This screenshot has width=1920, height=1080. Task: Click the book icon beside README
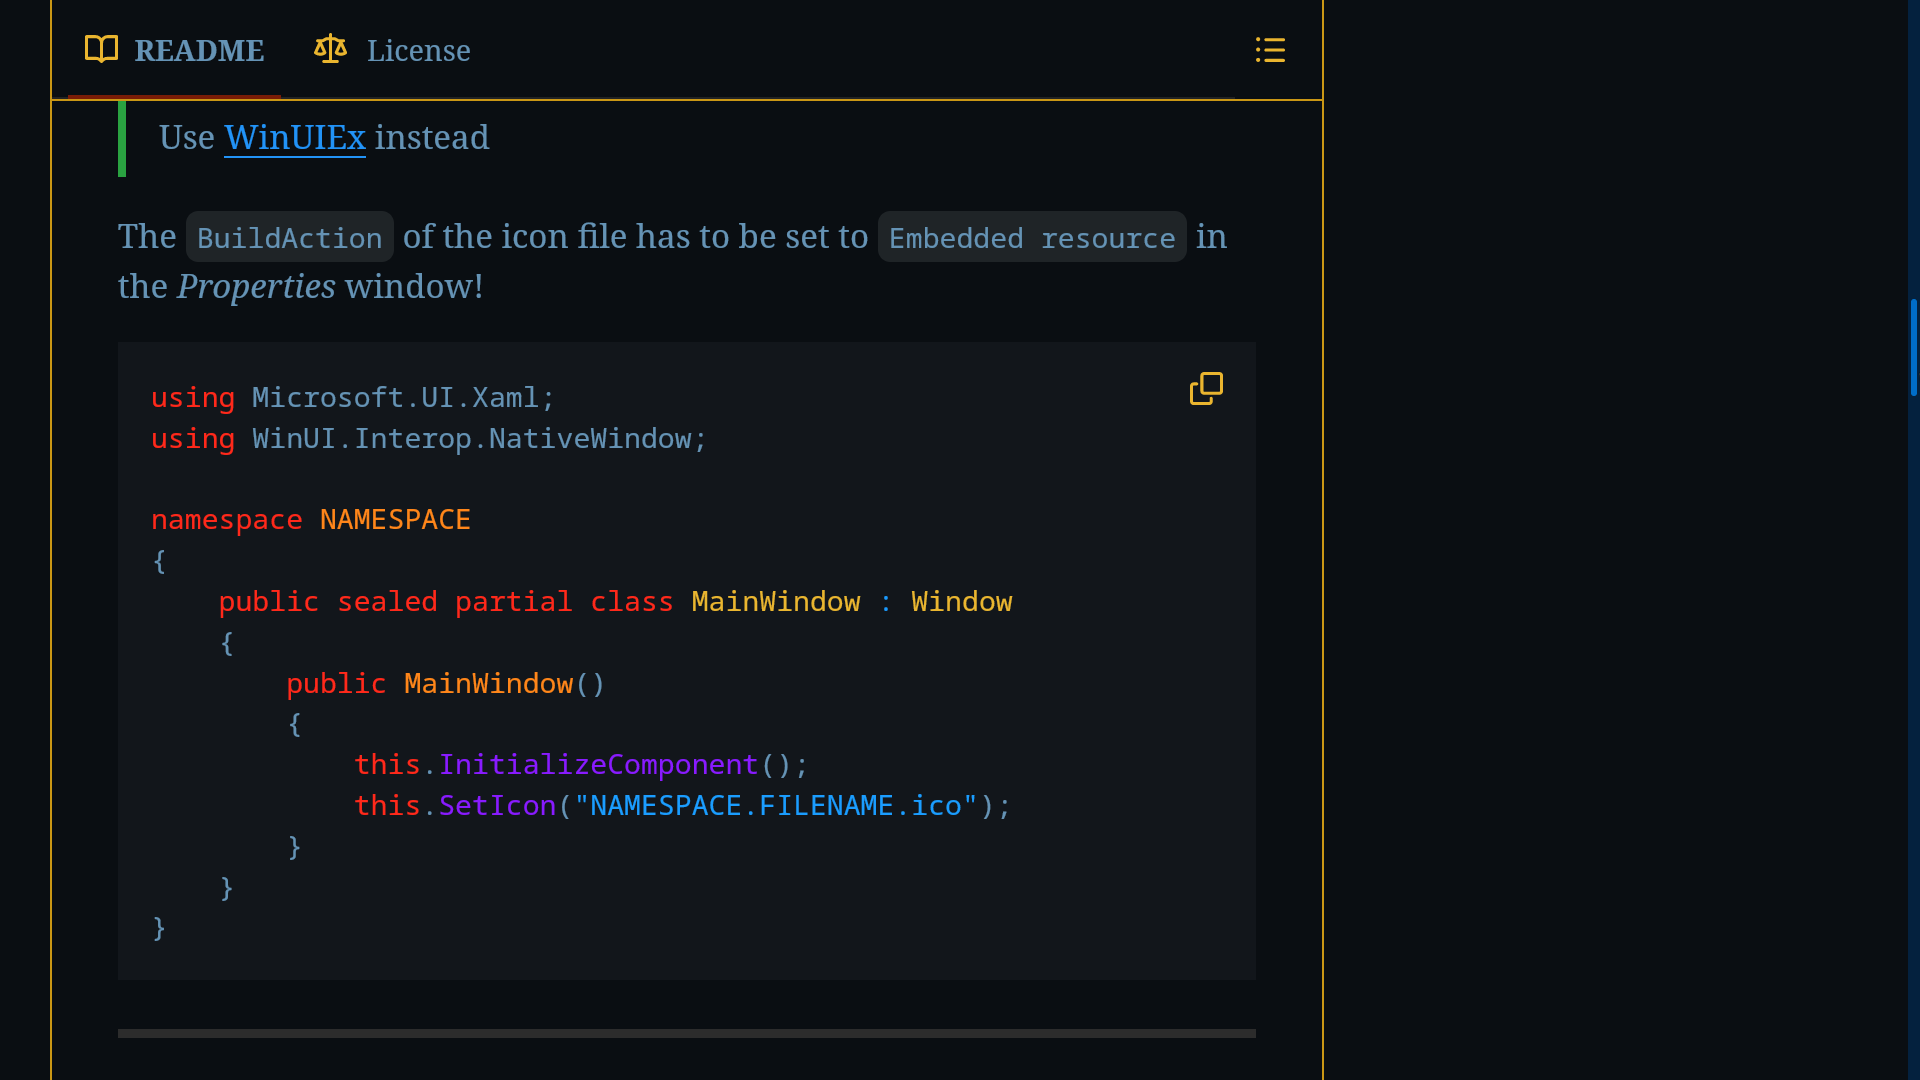pos(101,49)
